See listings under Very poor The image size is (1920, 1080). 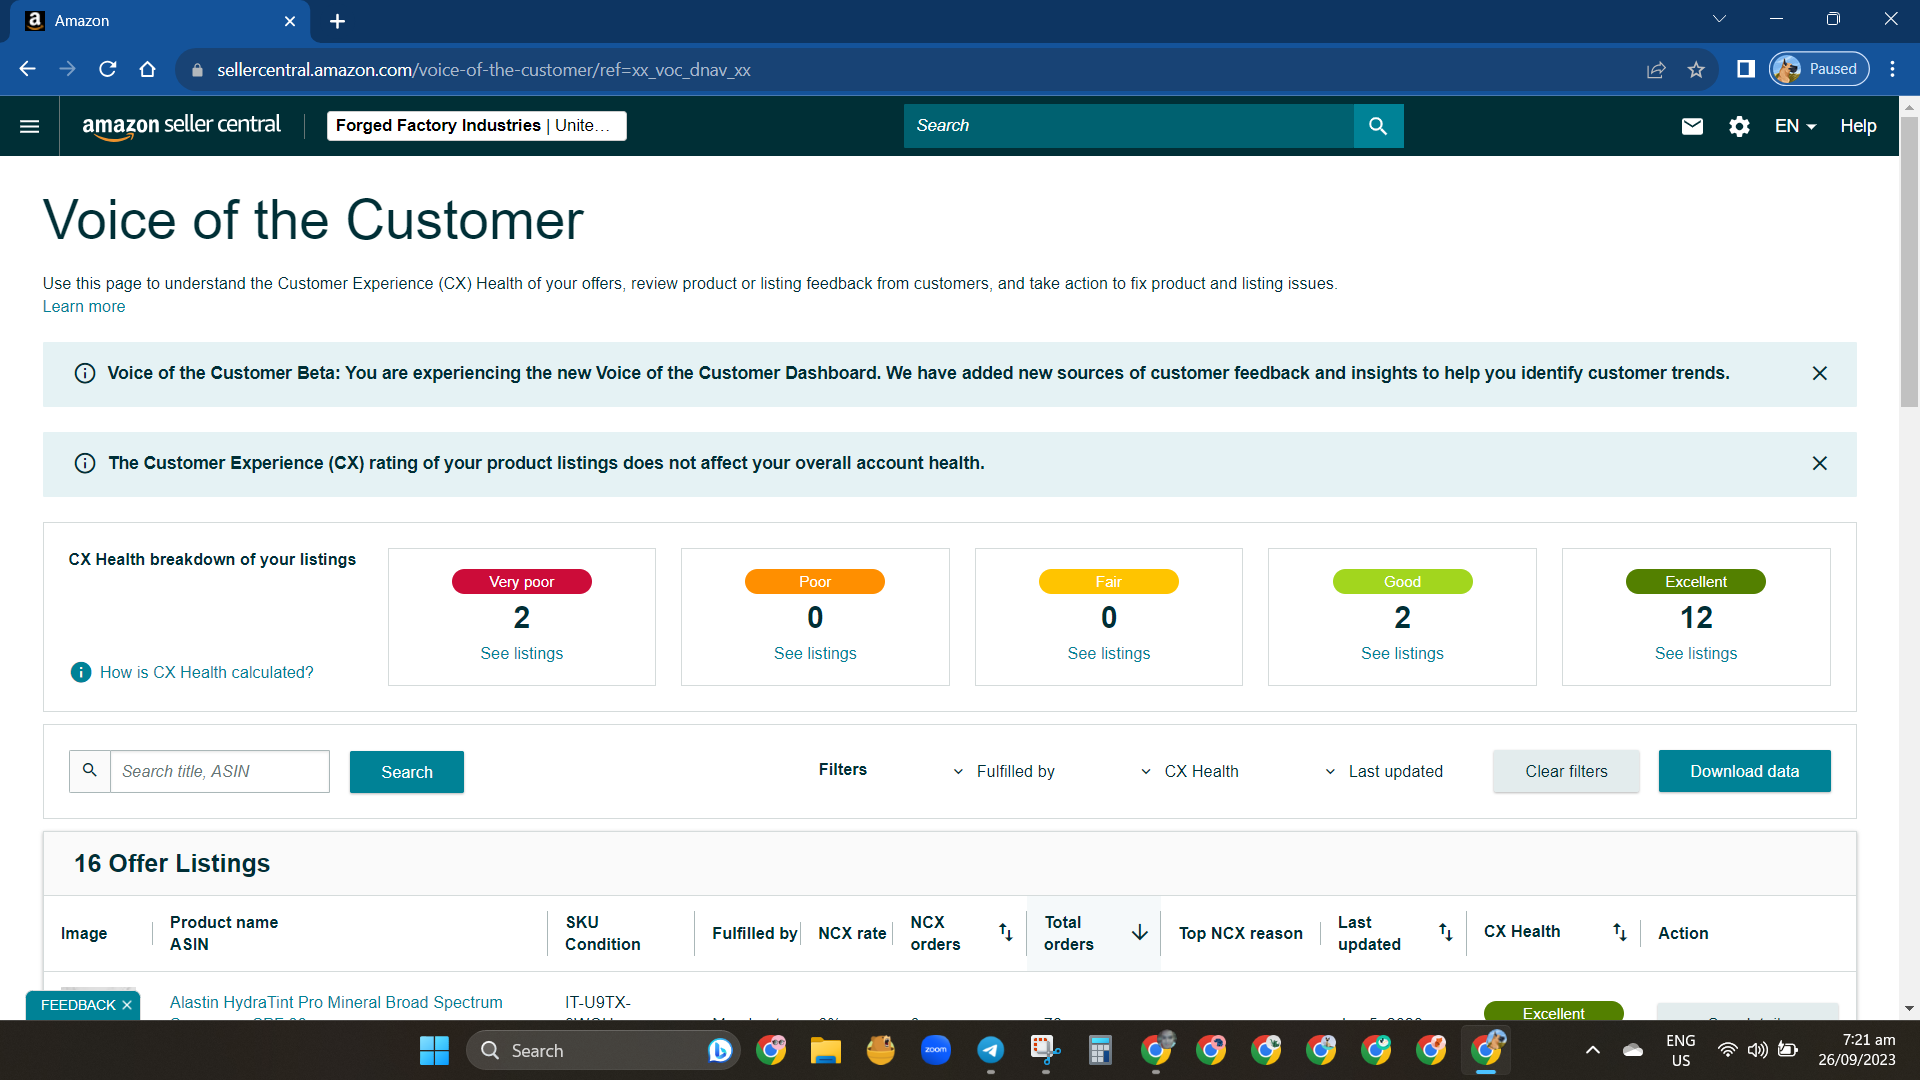tap(521, 653)
